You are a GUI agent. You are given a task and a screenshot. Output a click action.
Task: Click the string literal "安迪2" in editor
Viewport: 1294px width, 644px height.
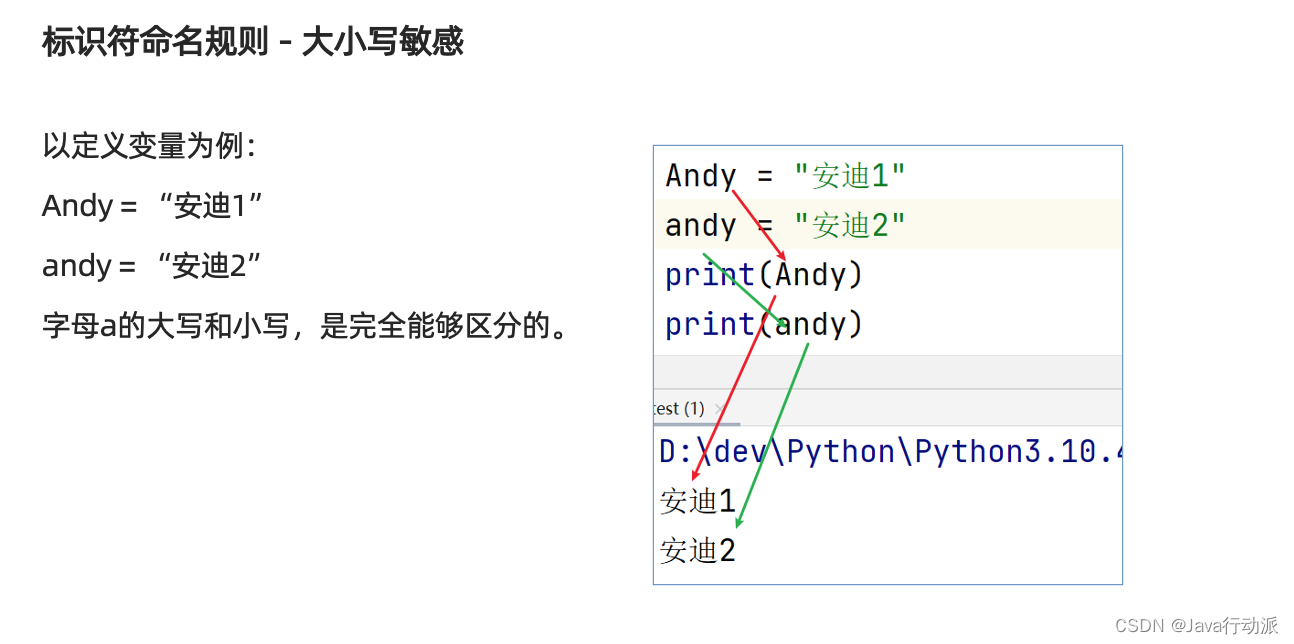(849, 225)
